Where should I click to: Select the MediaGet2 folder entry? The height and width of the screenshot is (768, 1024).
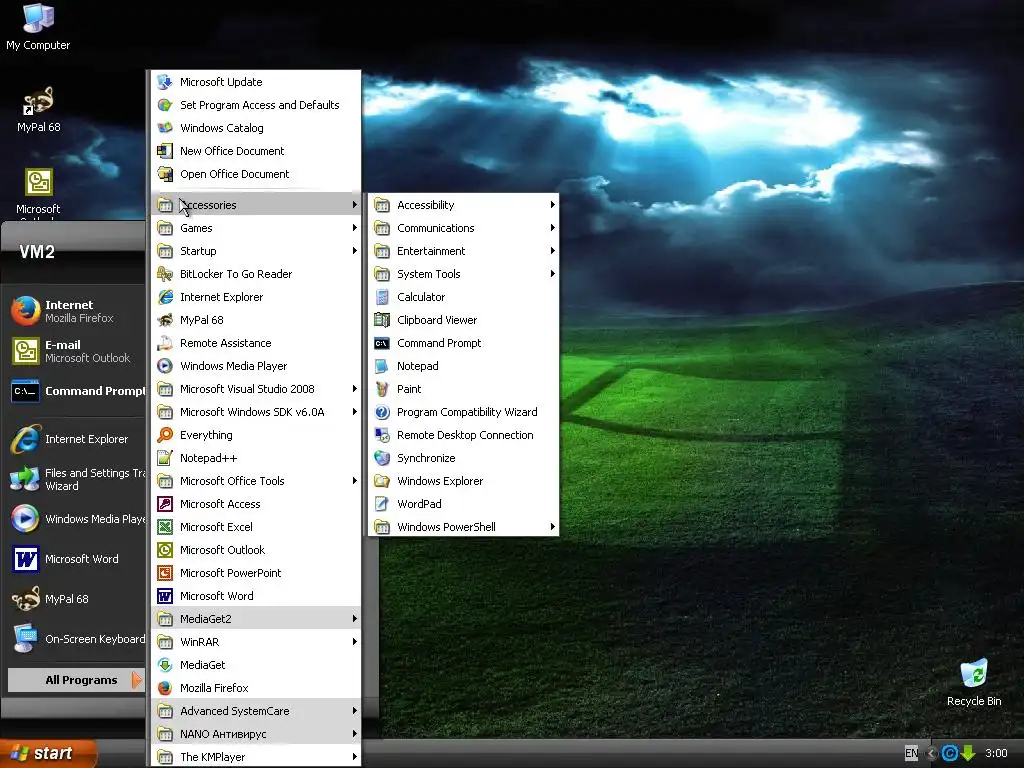(256, 619)
